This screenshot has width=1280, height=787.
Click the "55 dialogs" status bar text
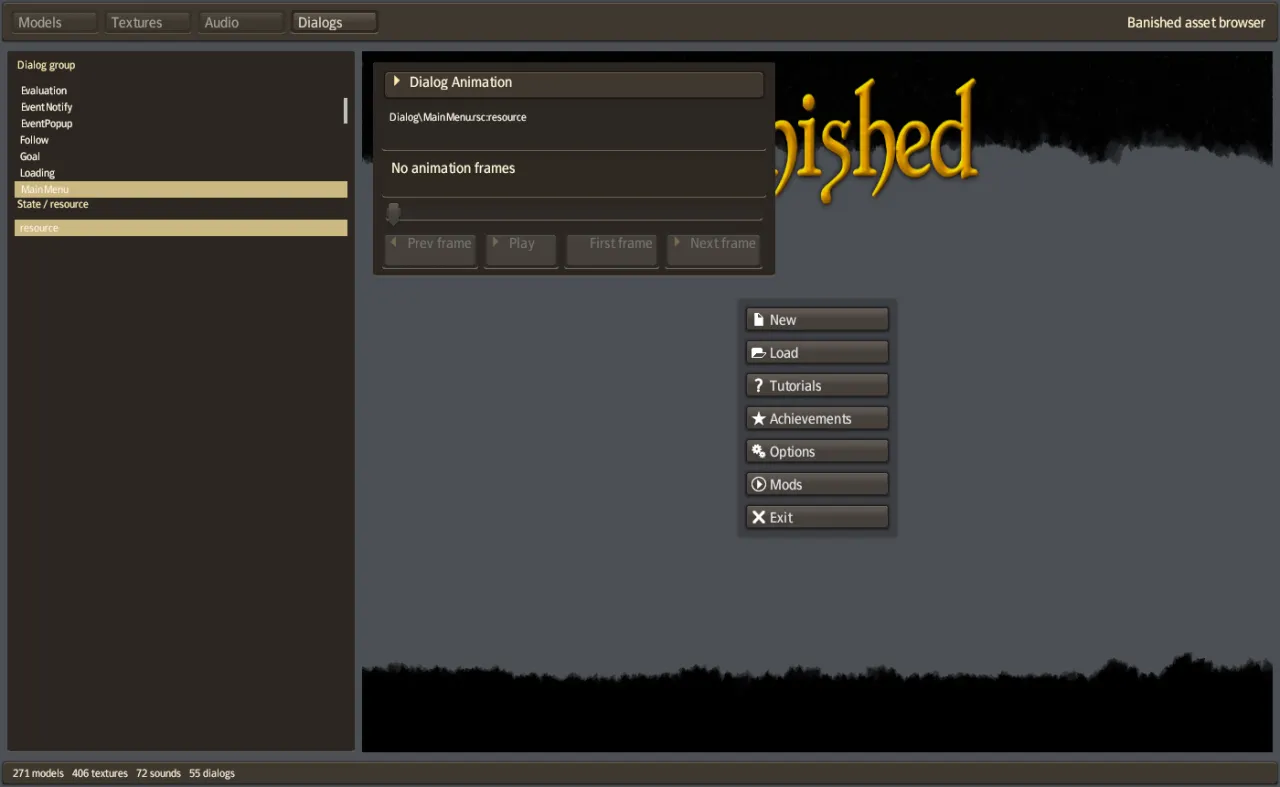[212, 773]
